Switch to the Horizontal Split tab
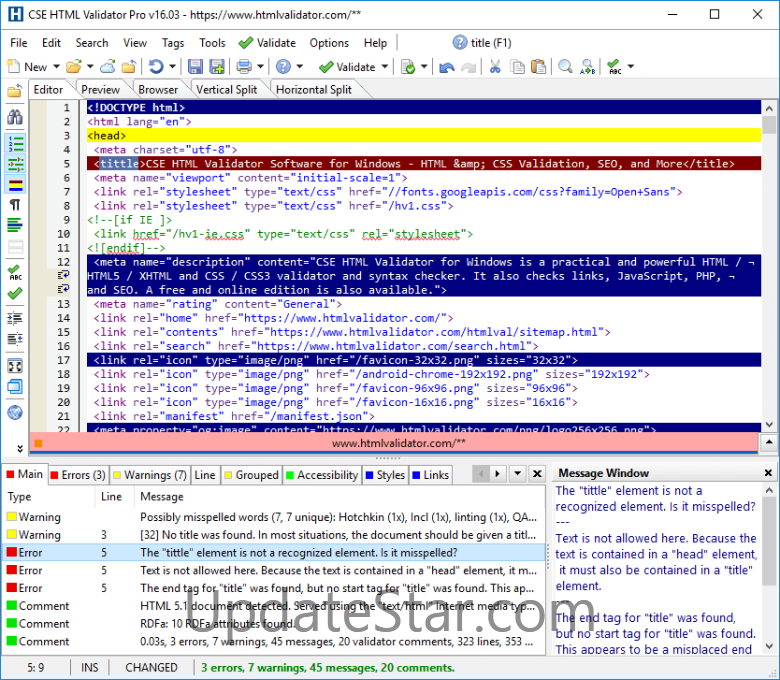Image resolution: width=780 pixels, height=680 pixels. click(x=313, y=90)
